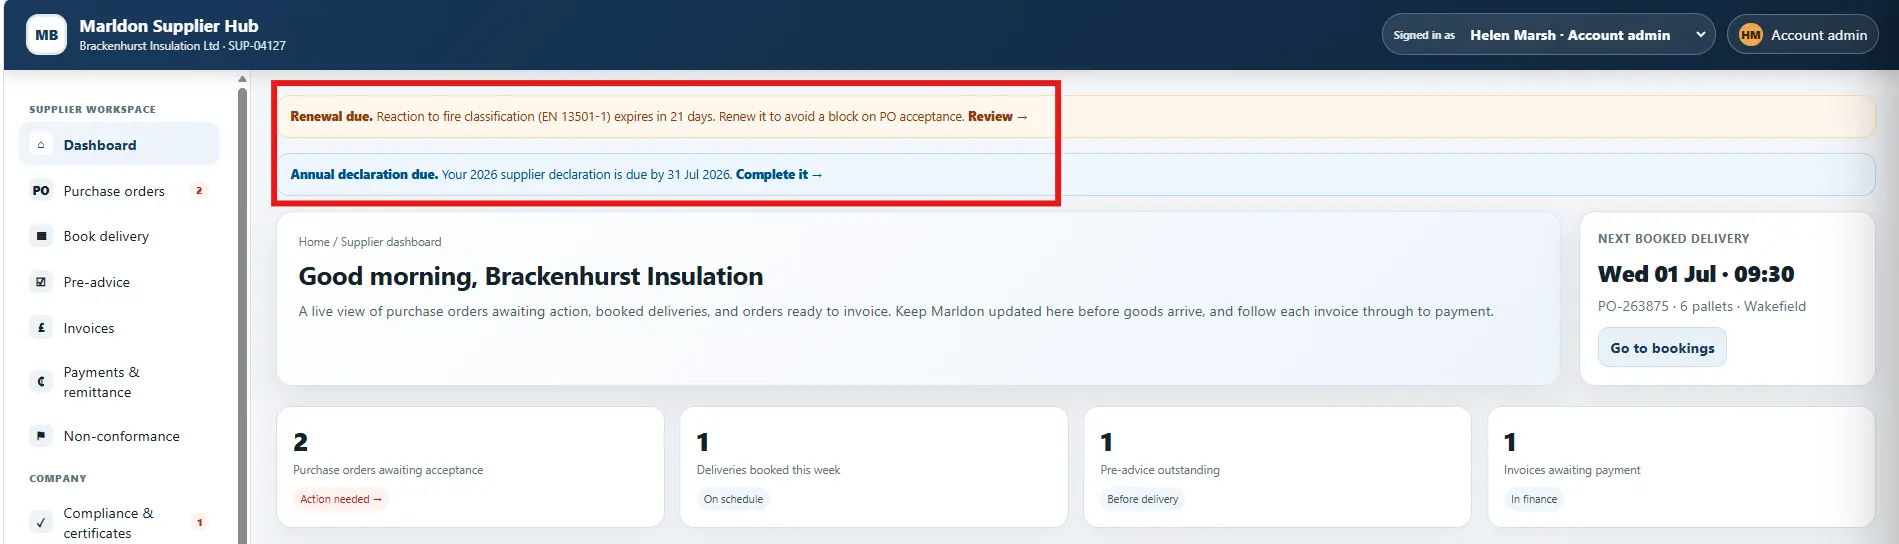This screenshot has width=1899, height=544.
Task: Click Deliveries booked this week card
Action: [x=874, y=467]
